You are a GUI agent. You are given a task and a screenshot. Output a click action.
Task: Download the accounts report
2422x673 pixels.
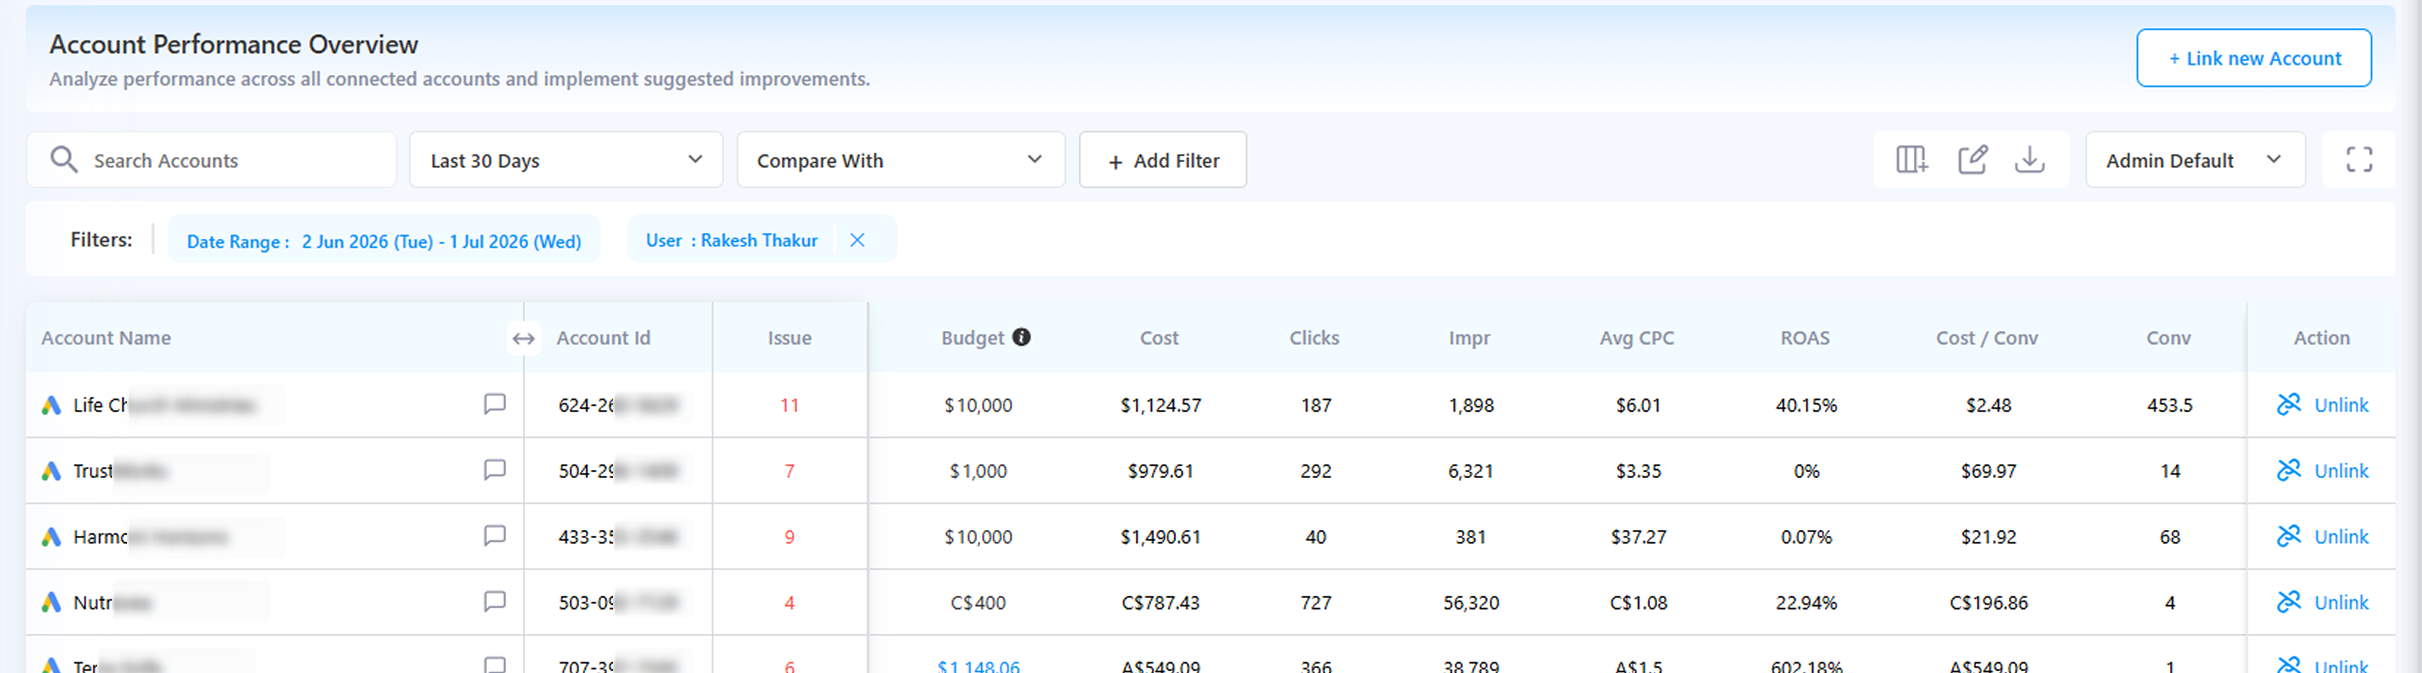(2029, 159)
